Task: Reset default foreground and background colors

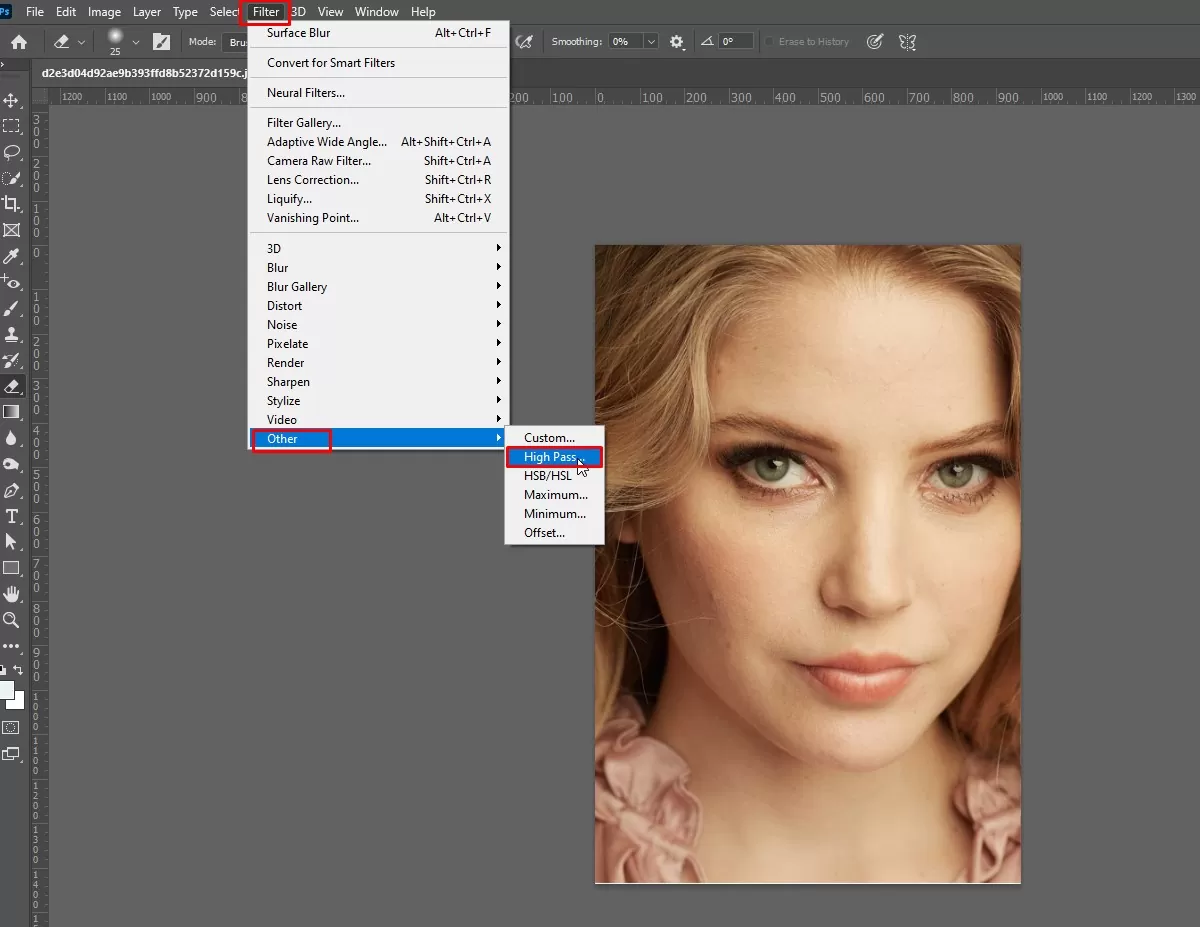Action: point(3,670)
